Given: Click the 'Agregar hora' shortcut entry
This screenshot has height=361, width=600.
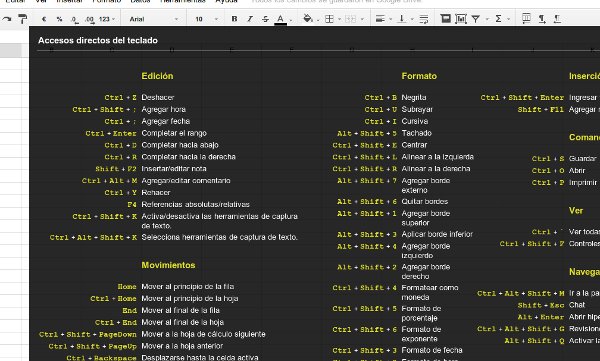Looking at the screenshot, I should [x=163, y=109].
